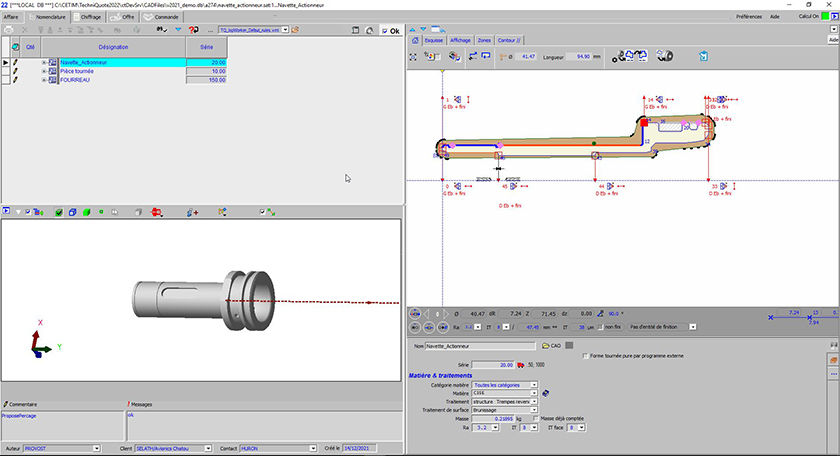Open the Traitement de surface dropdown

(533, 410)
